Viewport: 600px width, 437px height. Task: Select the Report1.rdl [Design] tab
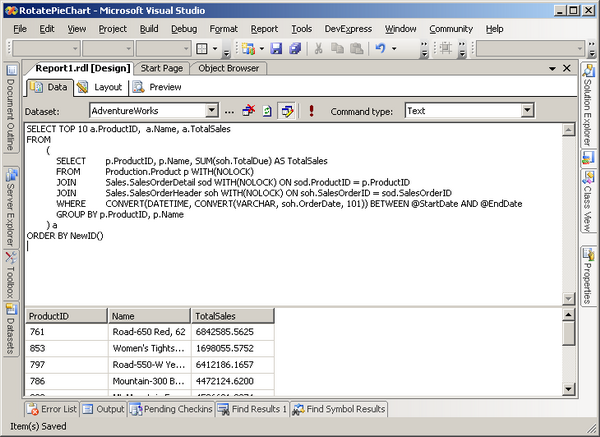pos(82,68)
